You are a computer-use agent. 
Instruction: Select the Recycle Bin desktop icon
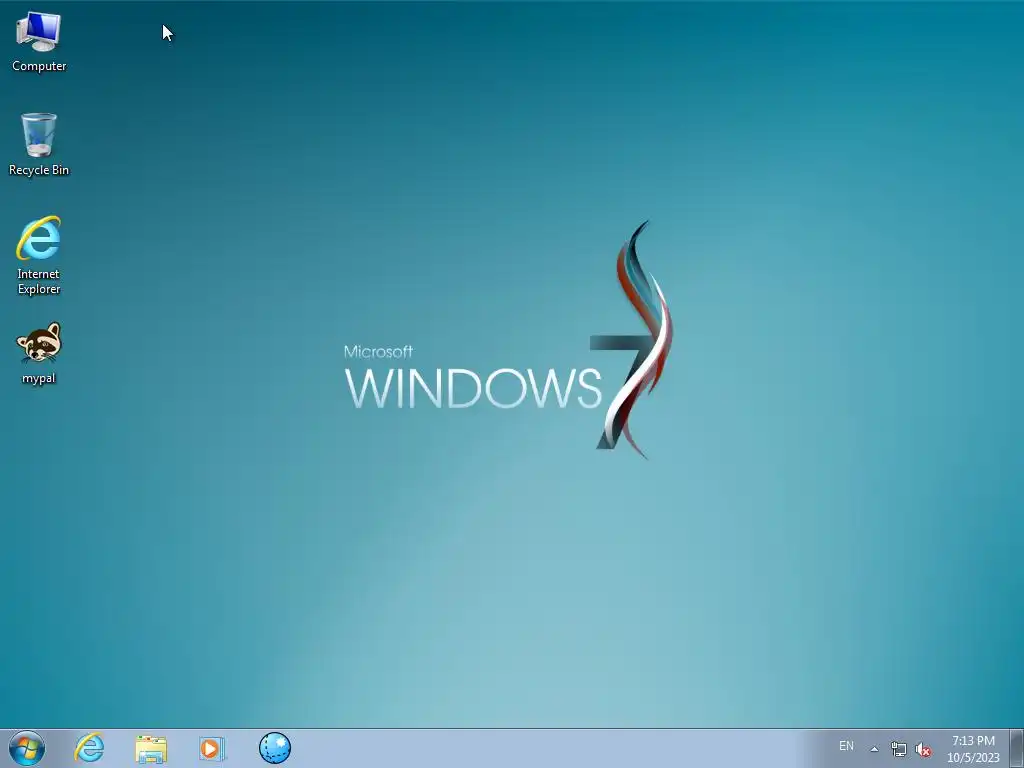[39, 145]
